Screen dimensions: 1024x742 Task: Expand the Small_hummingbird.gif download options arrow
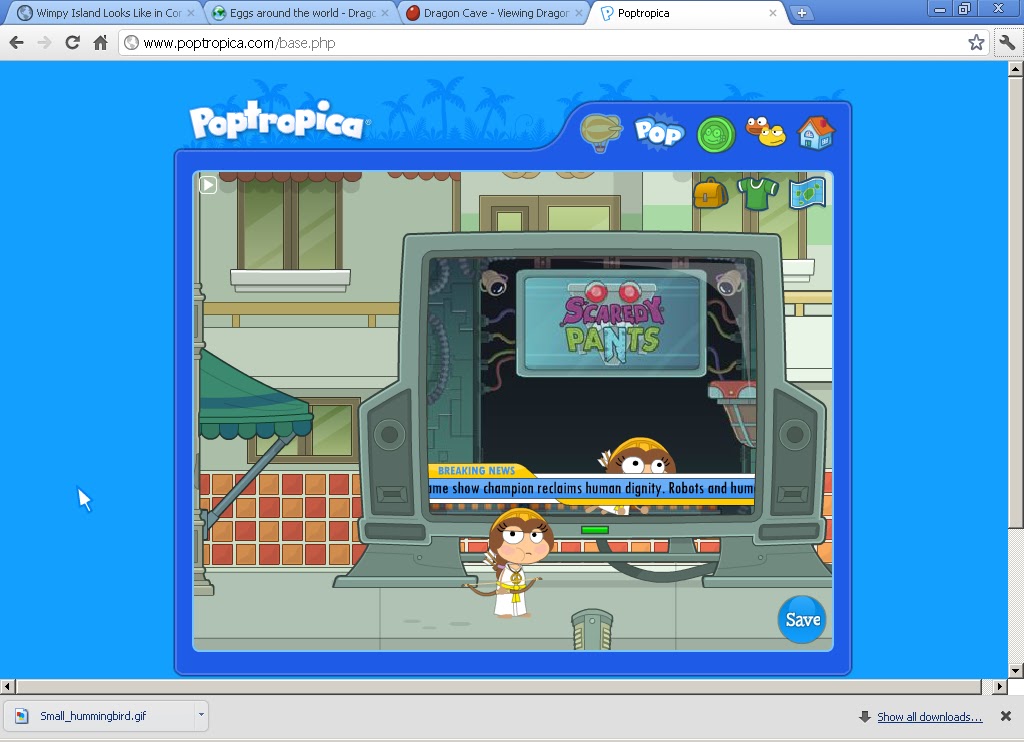pos(201,715)
